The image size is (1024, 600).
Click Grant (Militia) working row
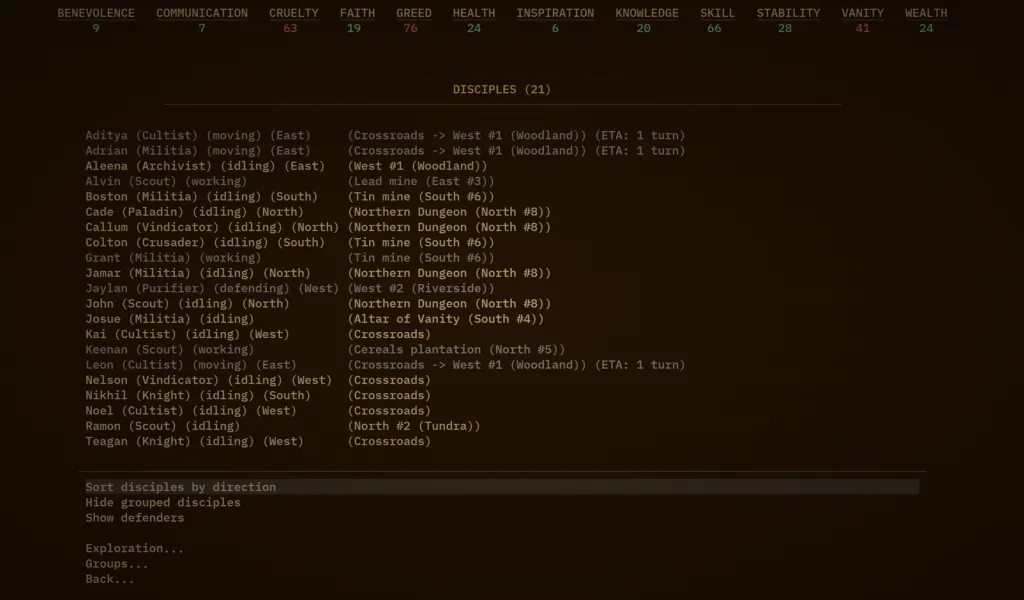(290, 258)
